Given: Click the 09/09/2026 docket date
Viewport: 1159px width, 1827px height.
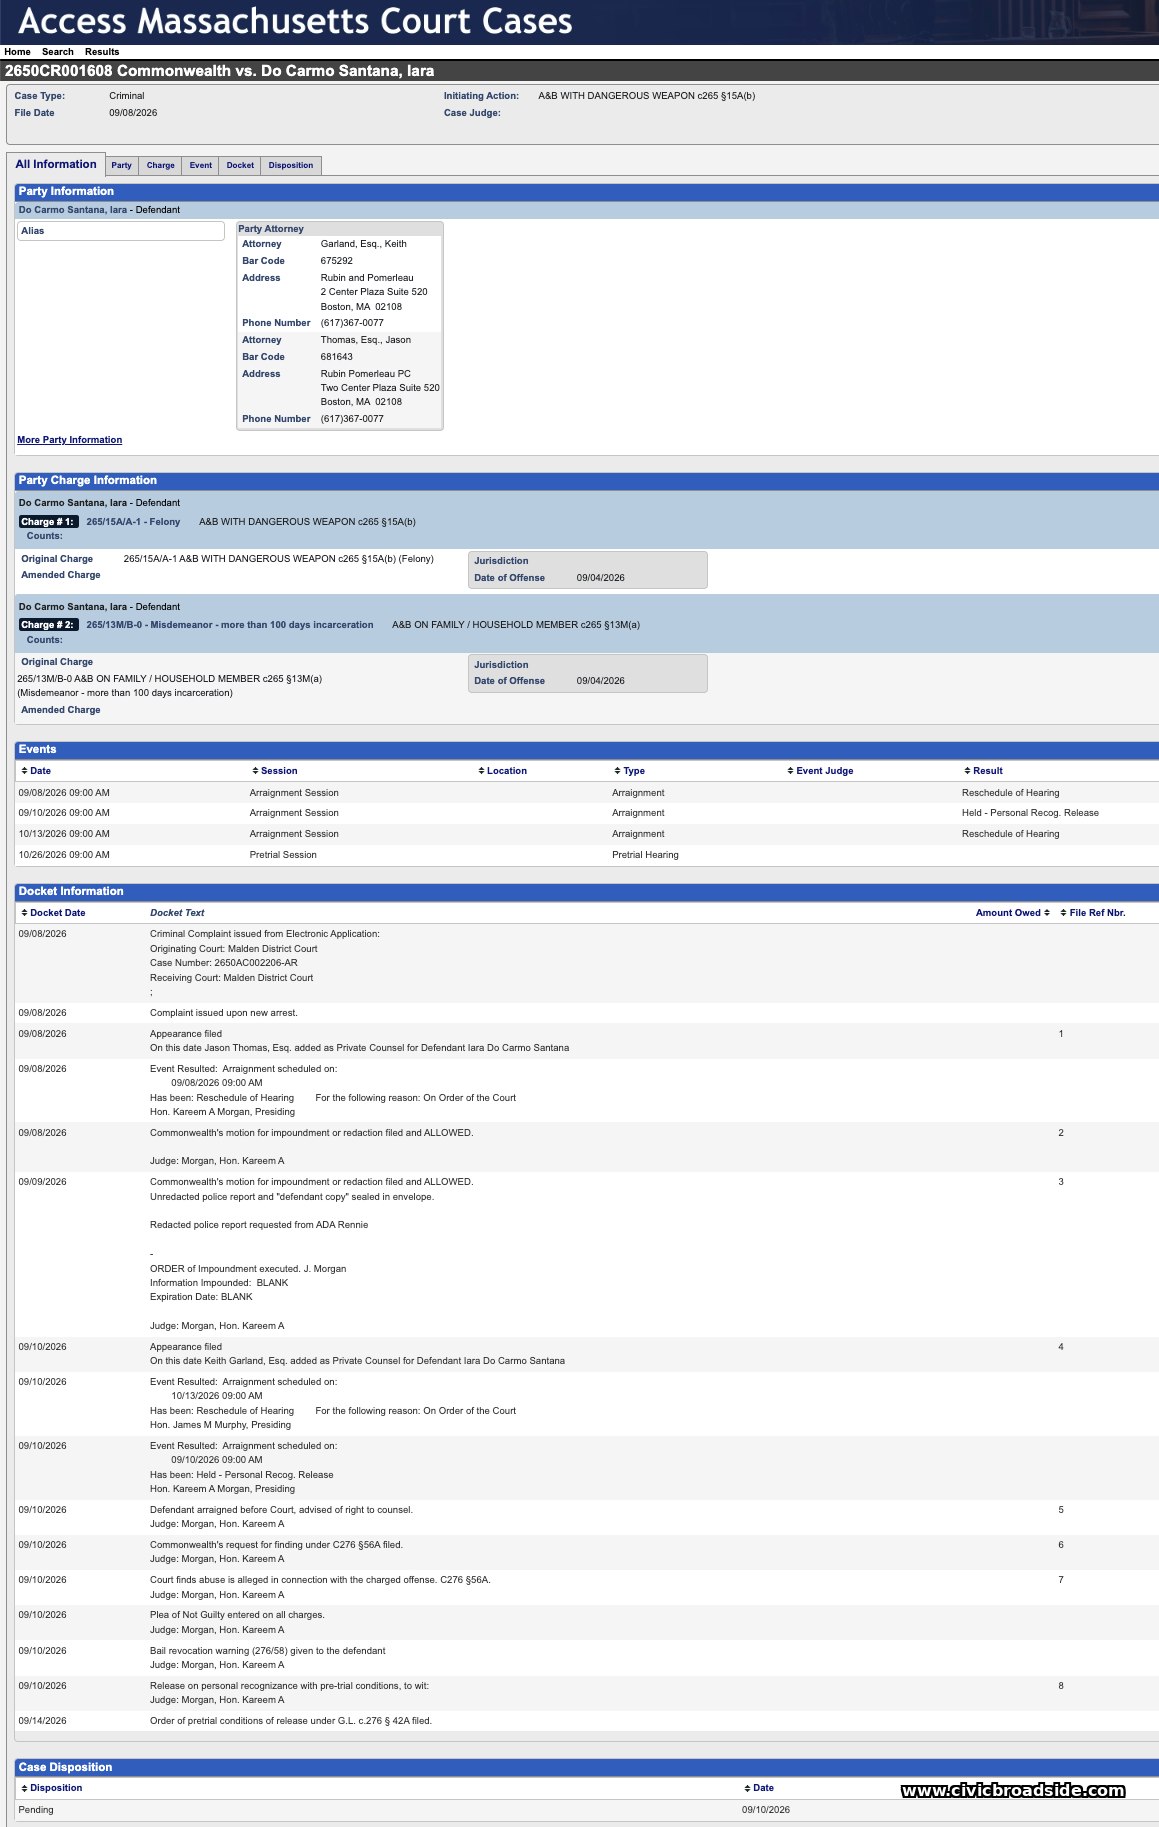Looking at the screenshot, I should tap(43, 1182).
